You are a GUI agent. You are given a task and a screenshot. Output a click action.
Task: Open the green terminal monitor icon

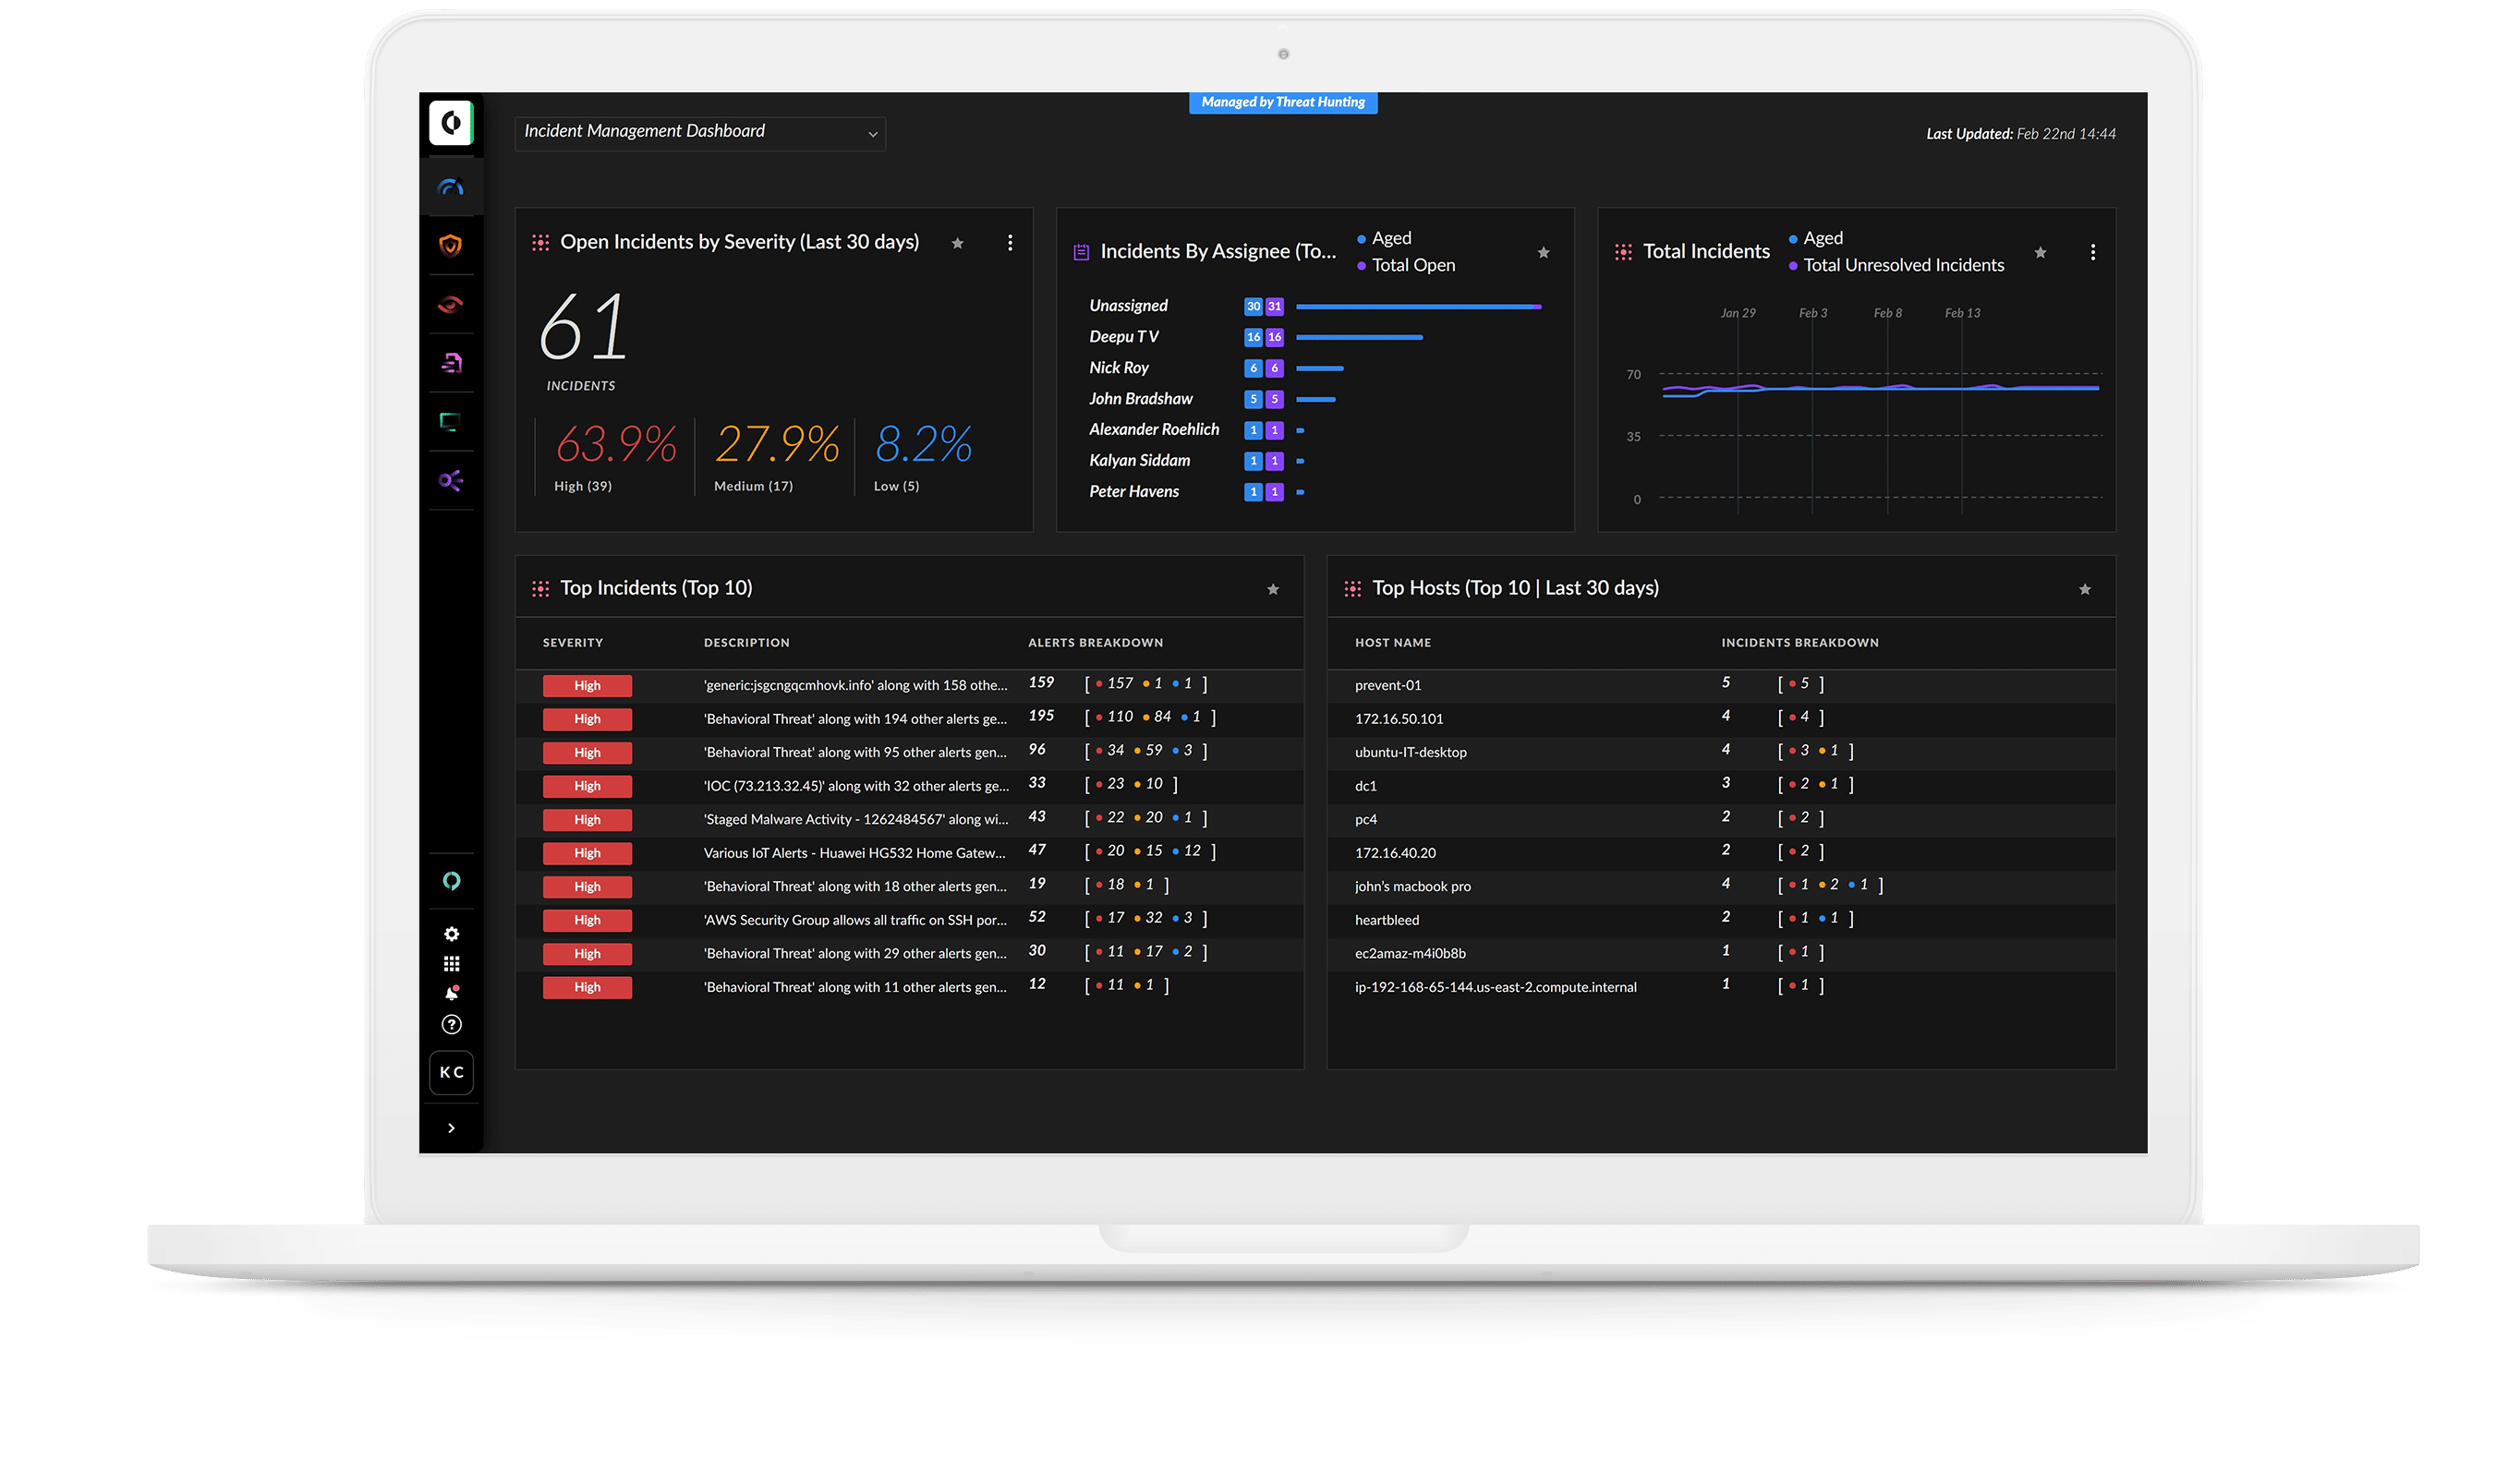[451, 422]
